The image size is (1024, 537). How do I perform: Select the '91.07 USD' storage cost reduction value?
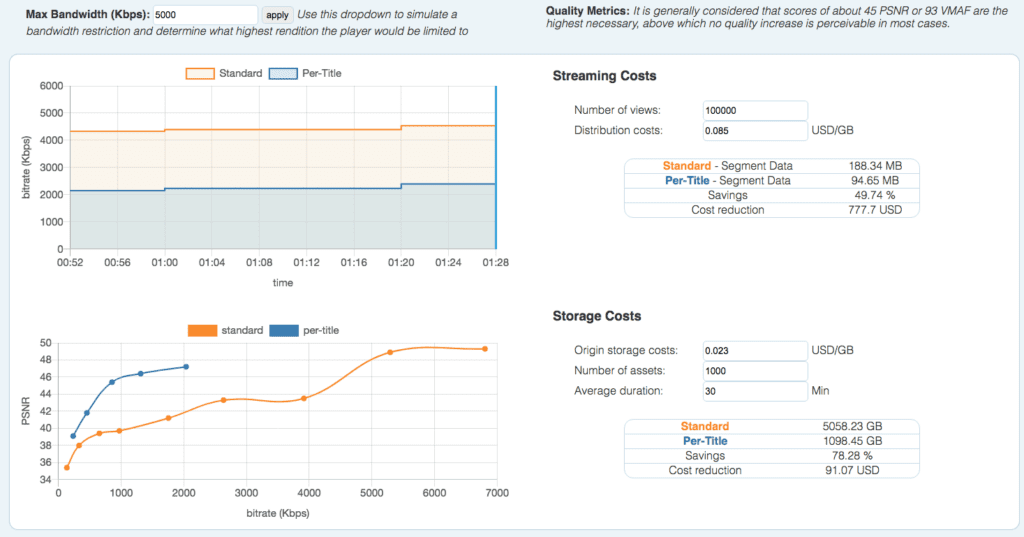click(852, 470)
